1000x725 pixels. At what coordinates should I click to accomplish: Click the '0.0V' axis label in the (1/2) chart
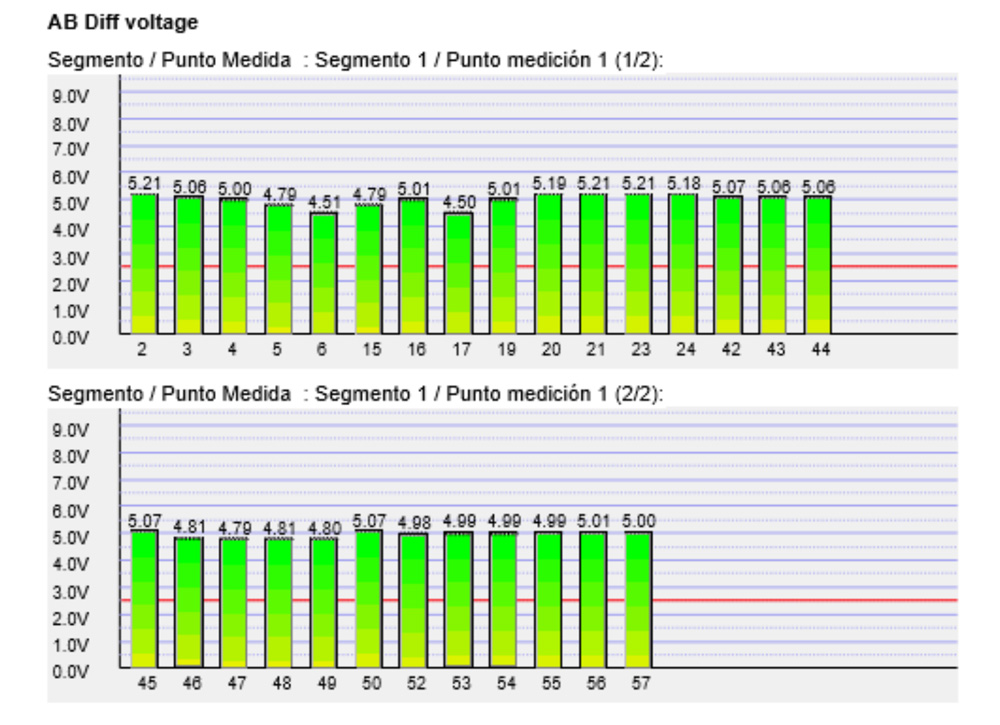click(71, 338)
